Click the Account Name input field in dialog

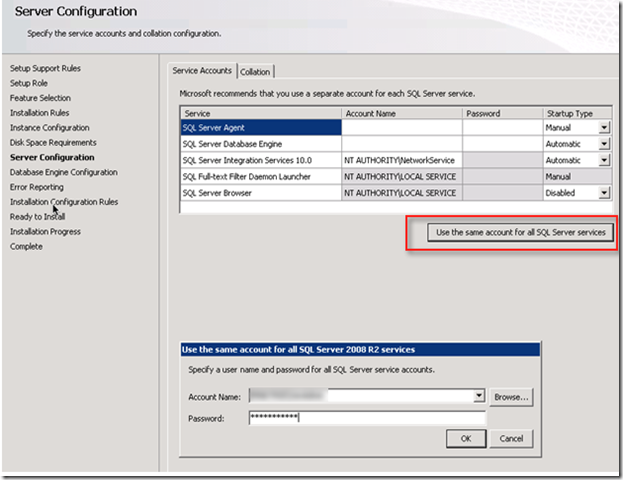click(361, 396)
